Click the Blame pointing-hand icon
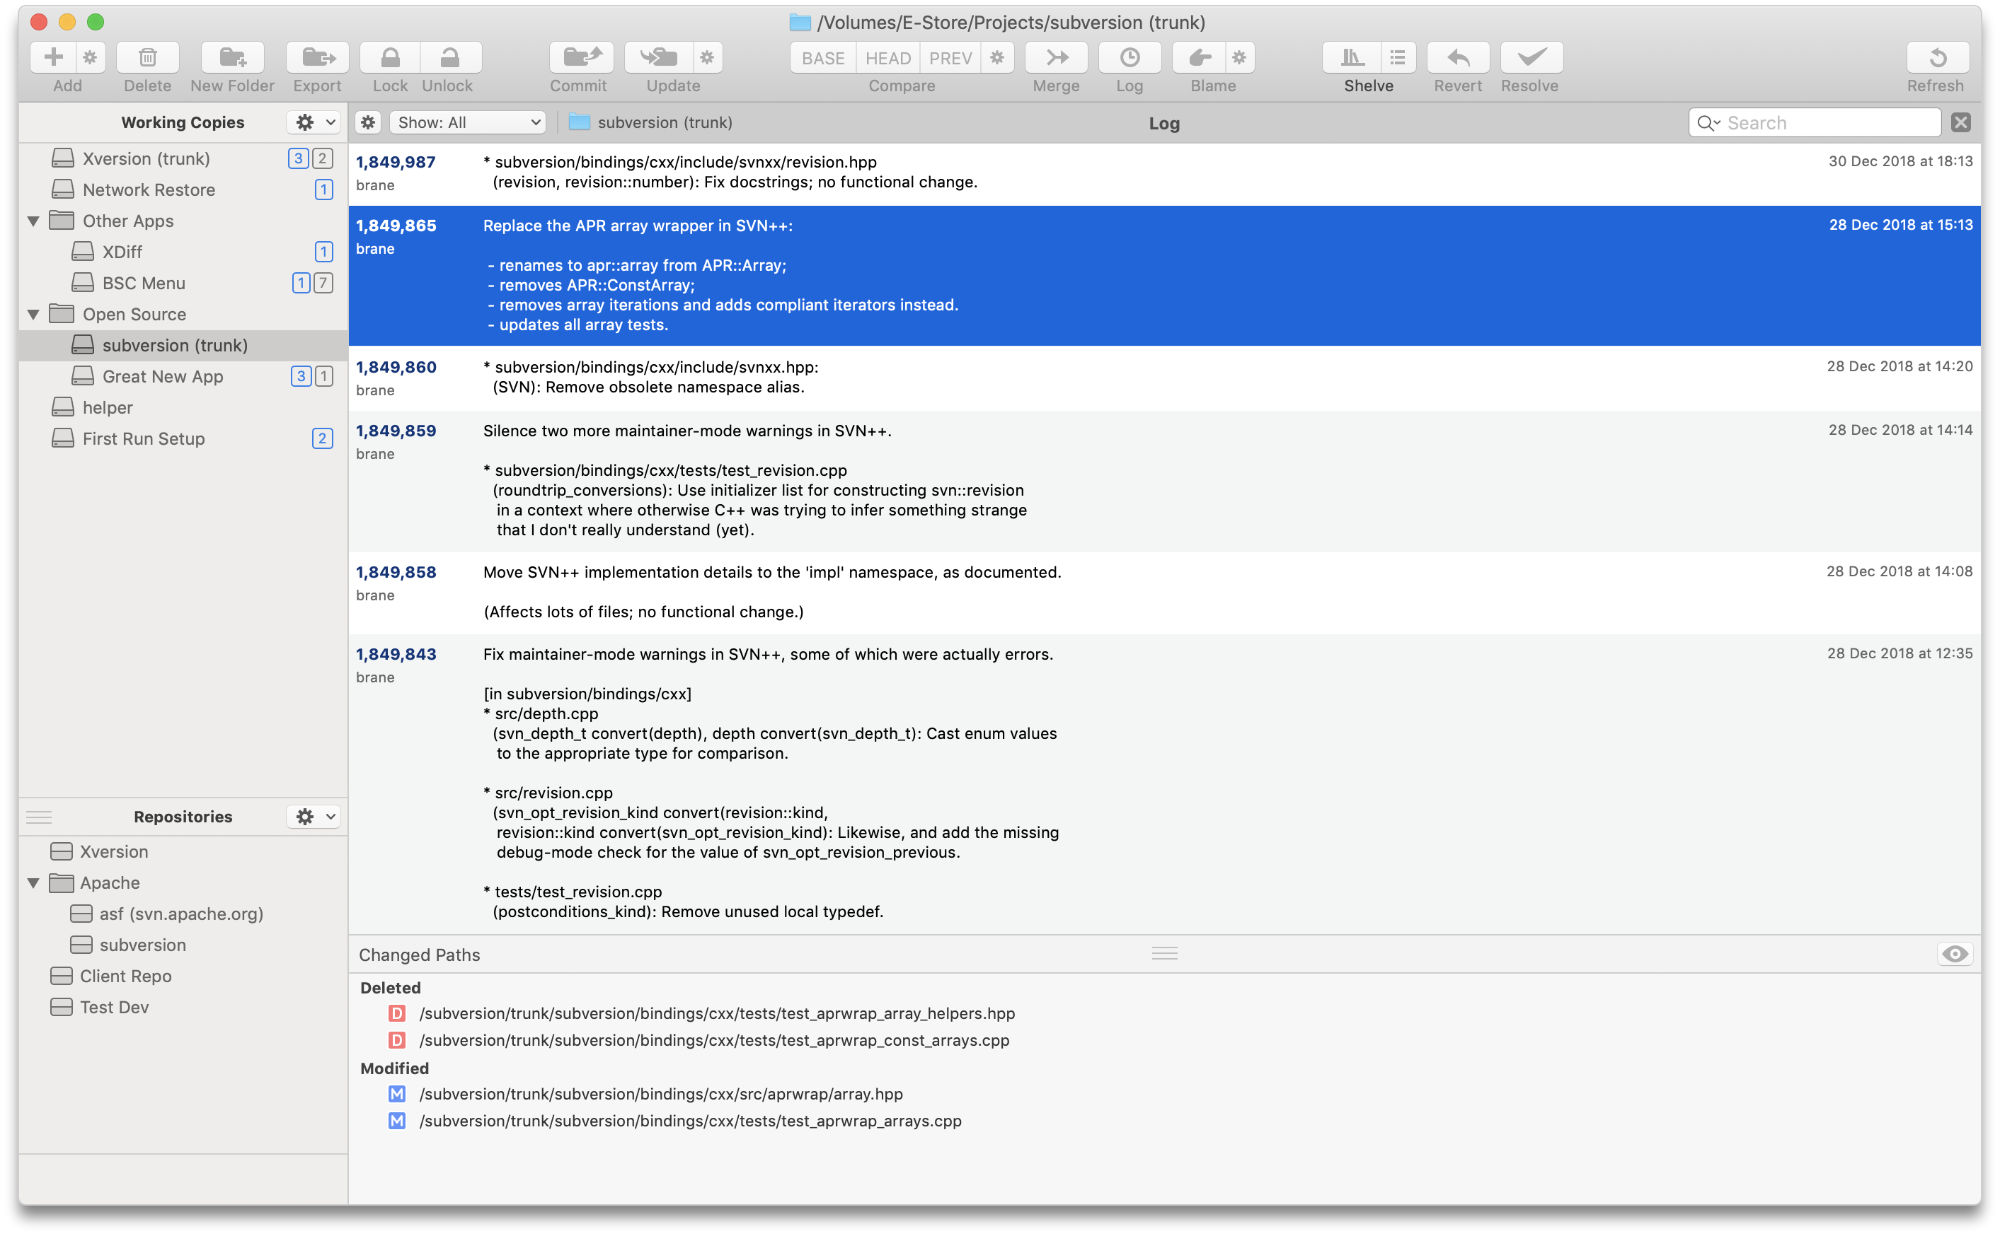 pos(1200,57)
